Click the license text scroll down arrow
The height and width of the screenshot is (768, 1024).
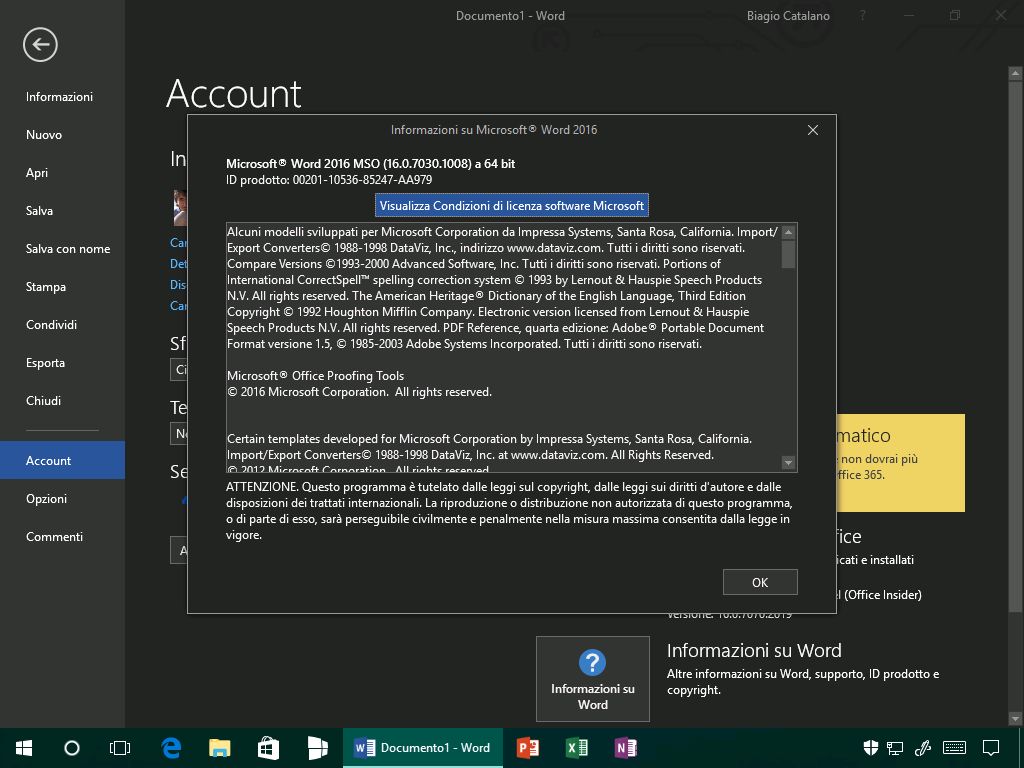coord(788,463)
